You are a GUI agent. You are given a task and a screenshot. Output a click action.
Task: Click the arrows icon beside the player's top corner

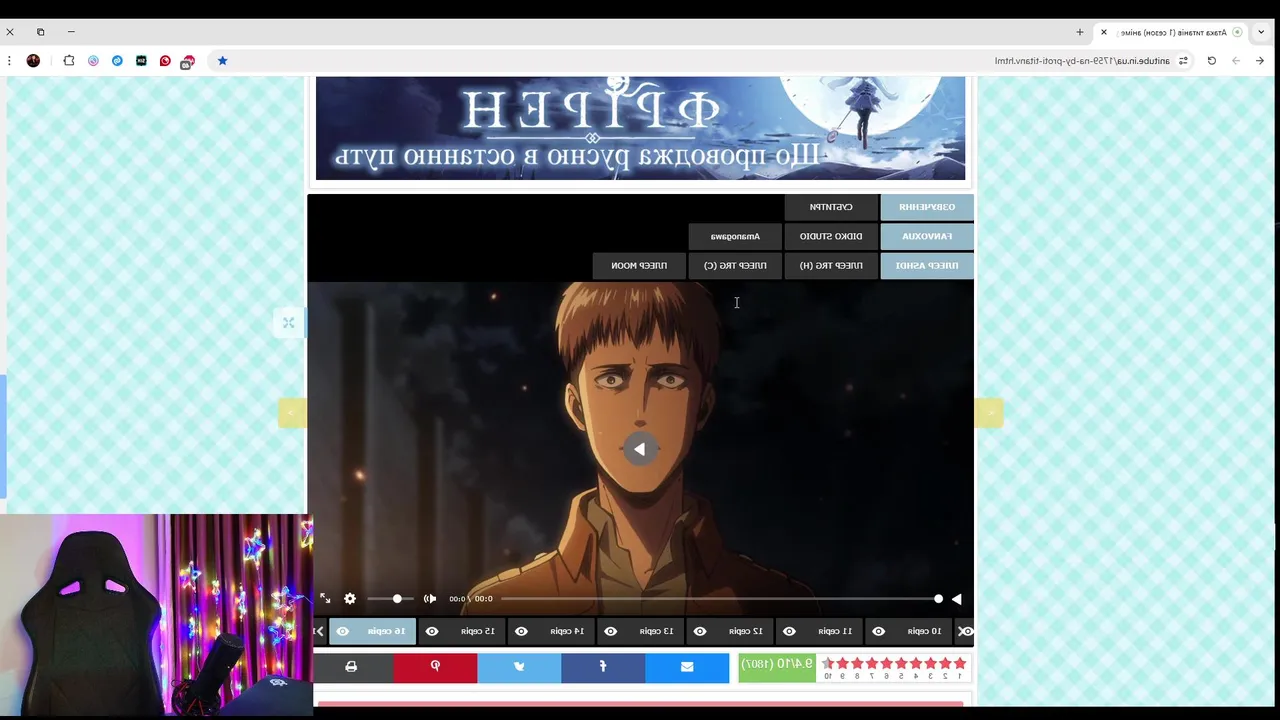click(289, 322)
